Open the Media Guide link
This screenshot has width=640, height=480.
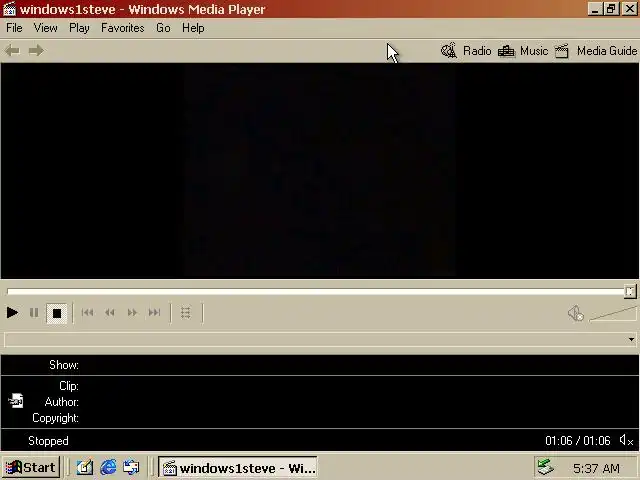pos(607,51)
